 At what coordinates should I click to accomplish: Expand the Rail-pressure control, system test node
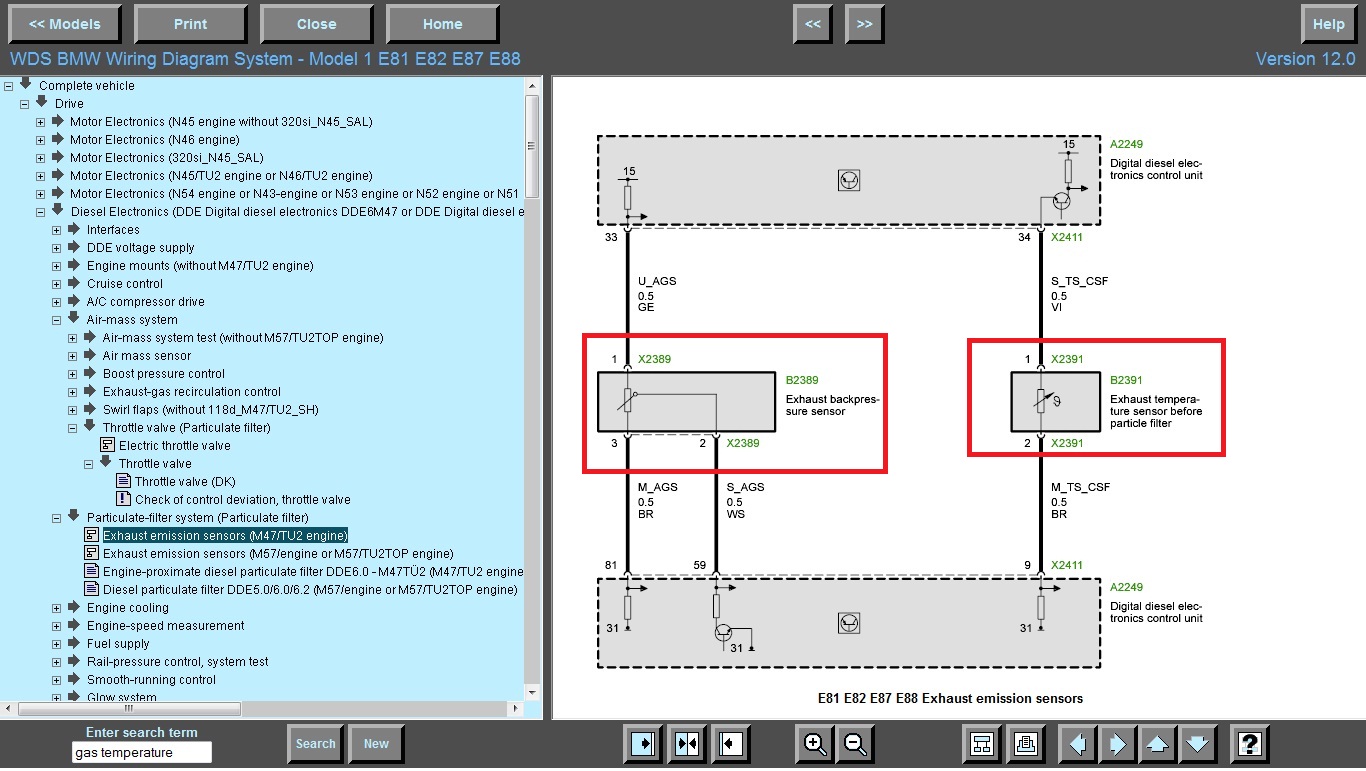coord(57,662)
